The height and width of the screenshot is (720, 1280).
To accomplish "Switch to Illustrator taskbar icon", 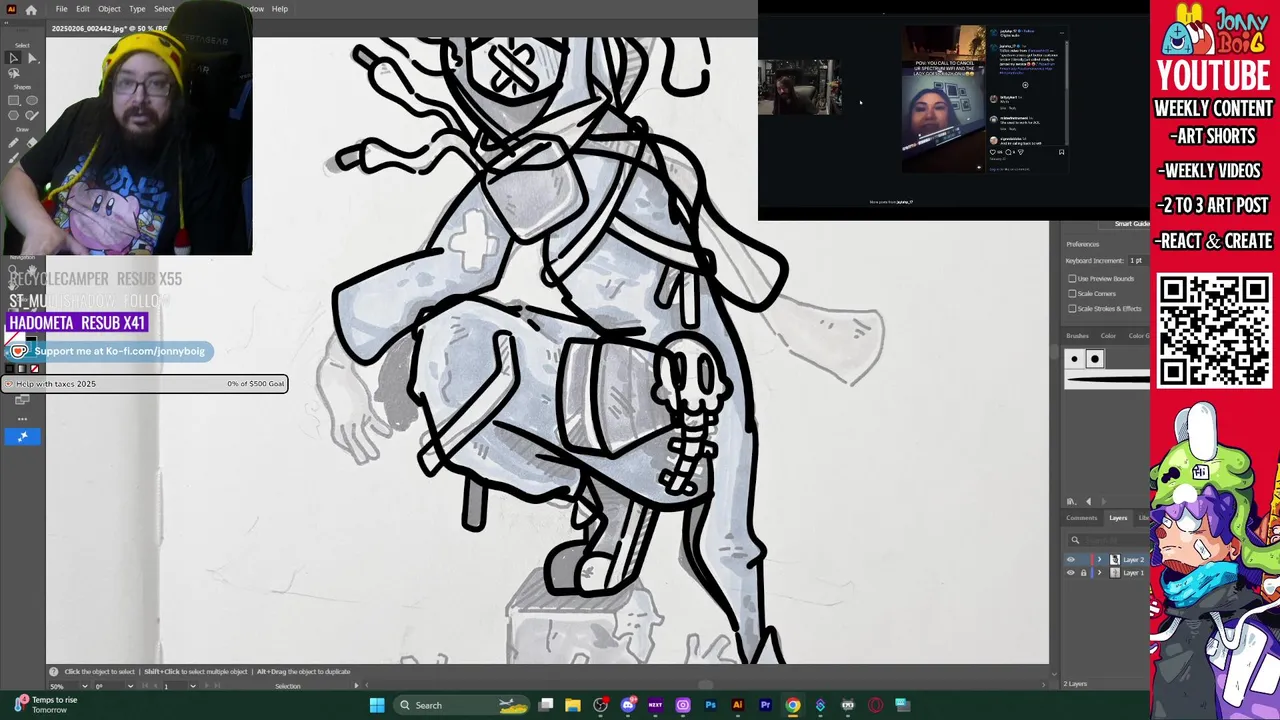I will [738, 705].
